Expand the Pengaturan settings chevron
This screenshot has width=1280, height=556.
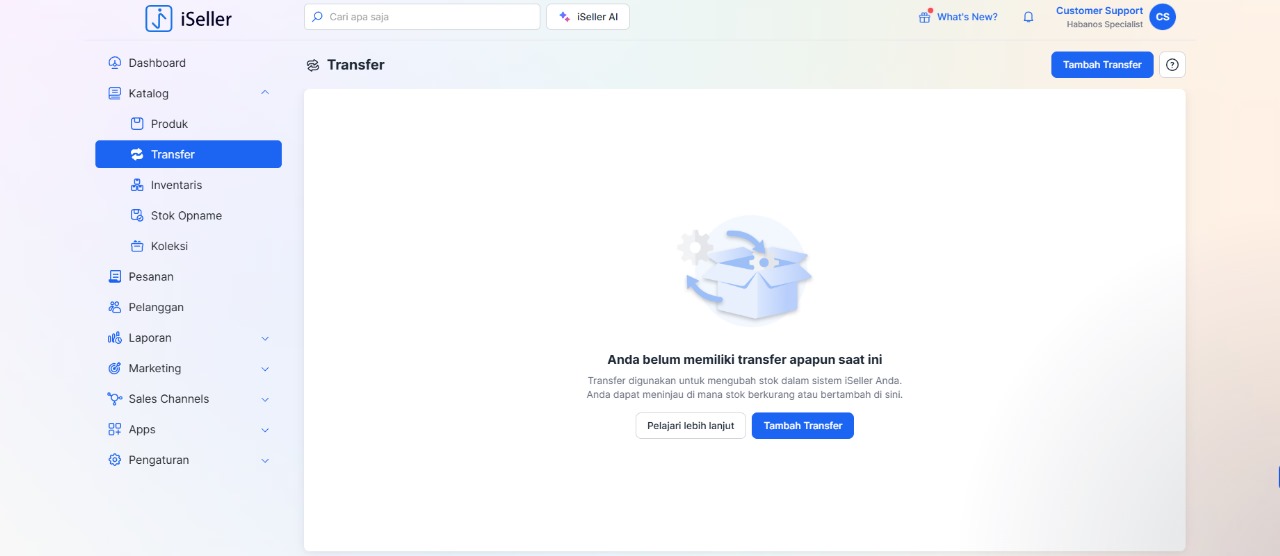[x=265, y=460]
